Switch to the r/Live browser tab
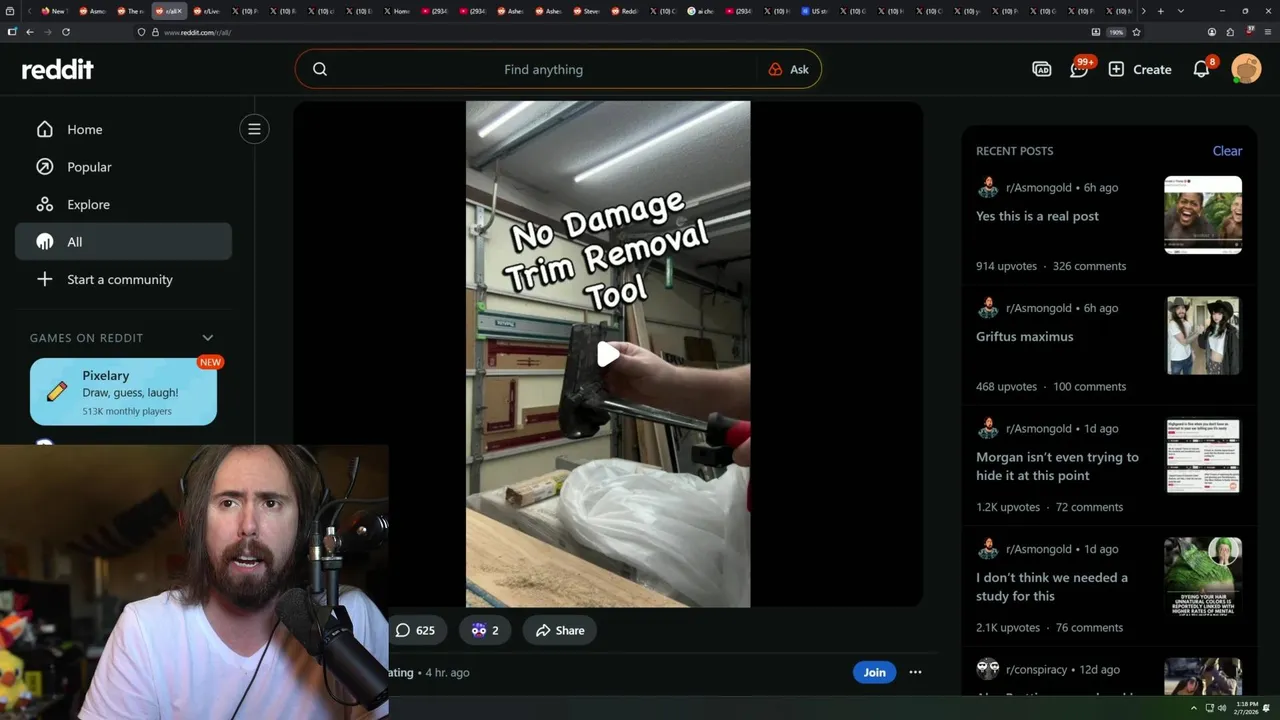This screenshot has width=1280, height=720. [207, 11]
